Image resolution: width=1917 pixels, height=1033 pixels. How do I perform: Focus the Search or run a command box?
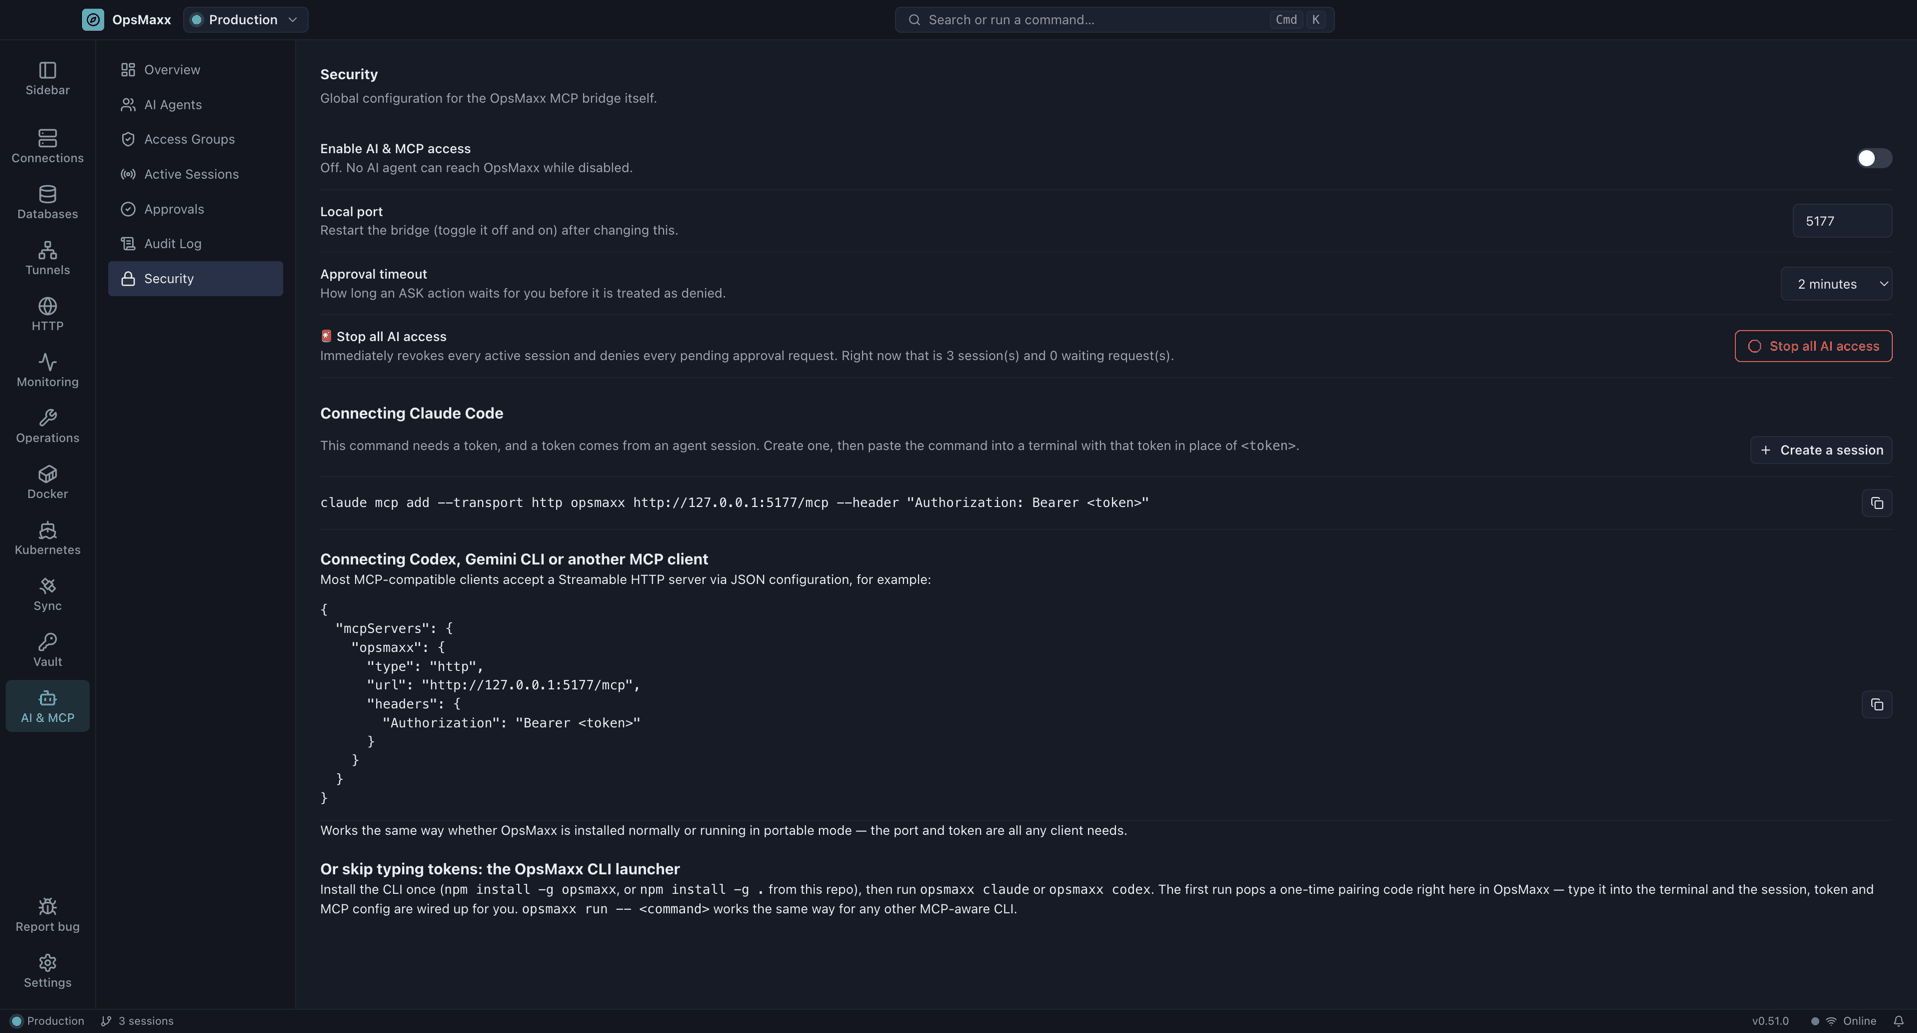pos(1114,20)
